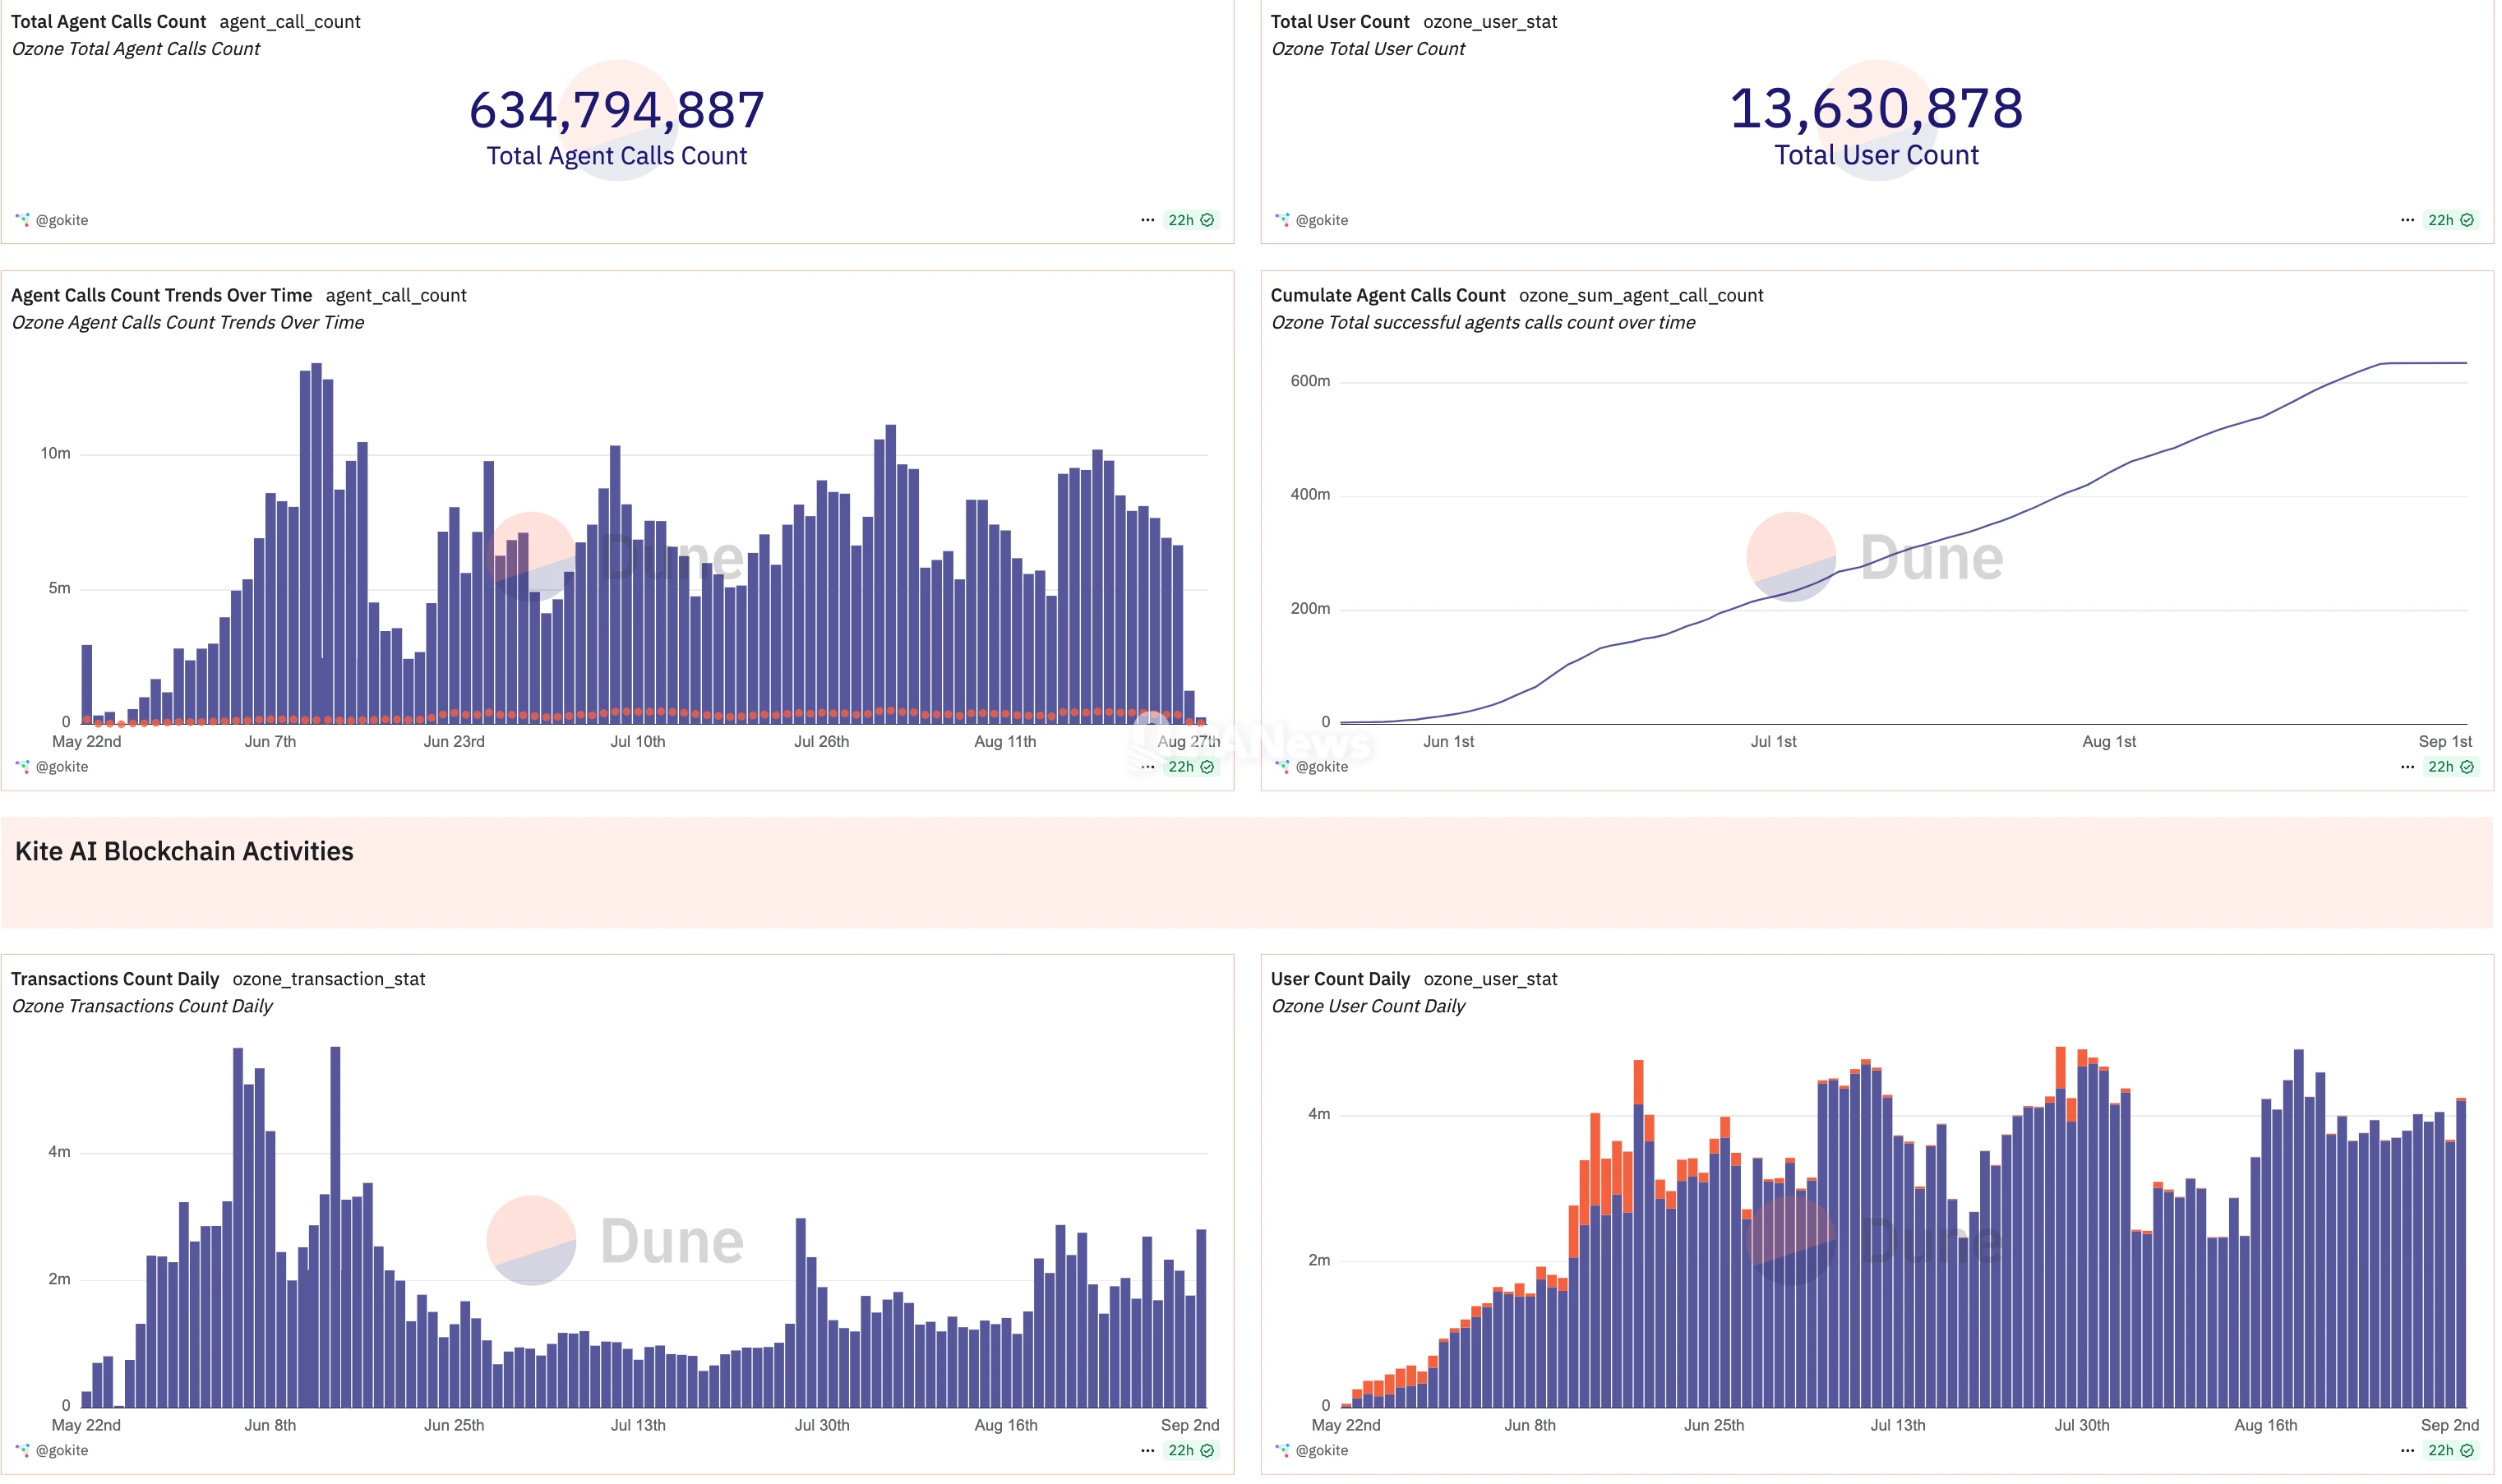Click the 22h refresh badge in Cumulate Agent Calls Count panel

[x=2450, y=767]
